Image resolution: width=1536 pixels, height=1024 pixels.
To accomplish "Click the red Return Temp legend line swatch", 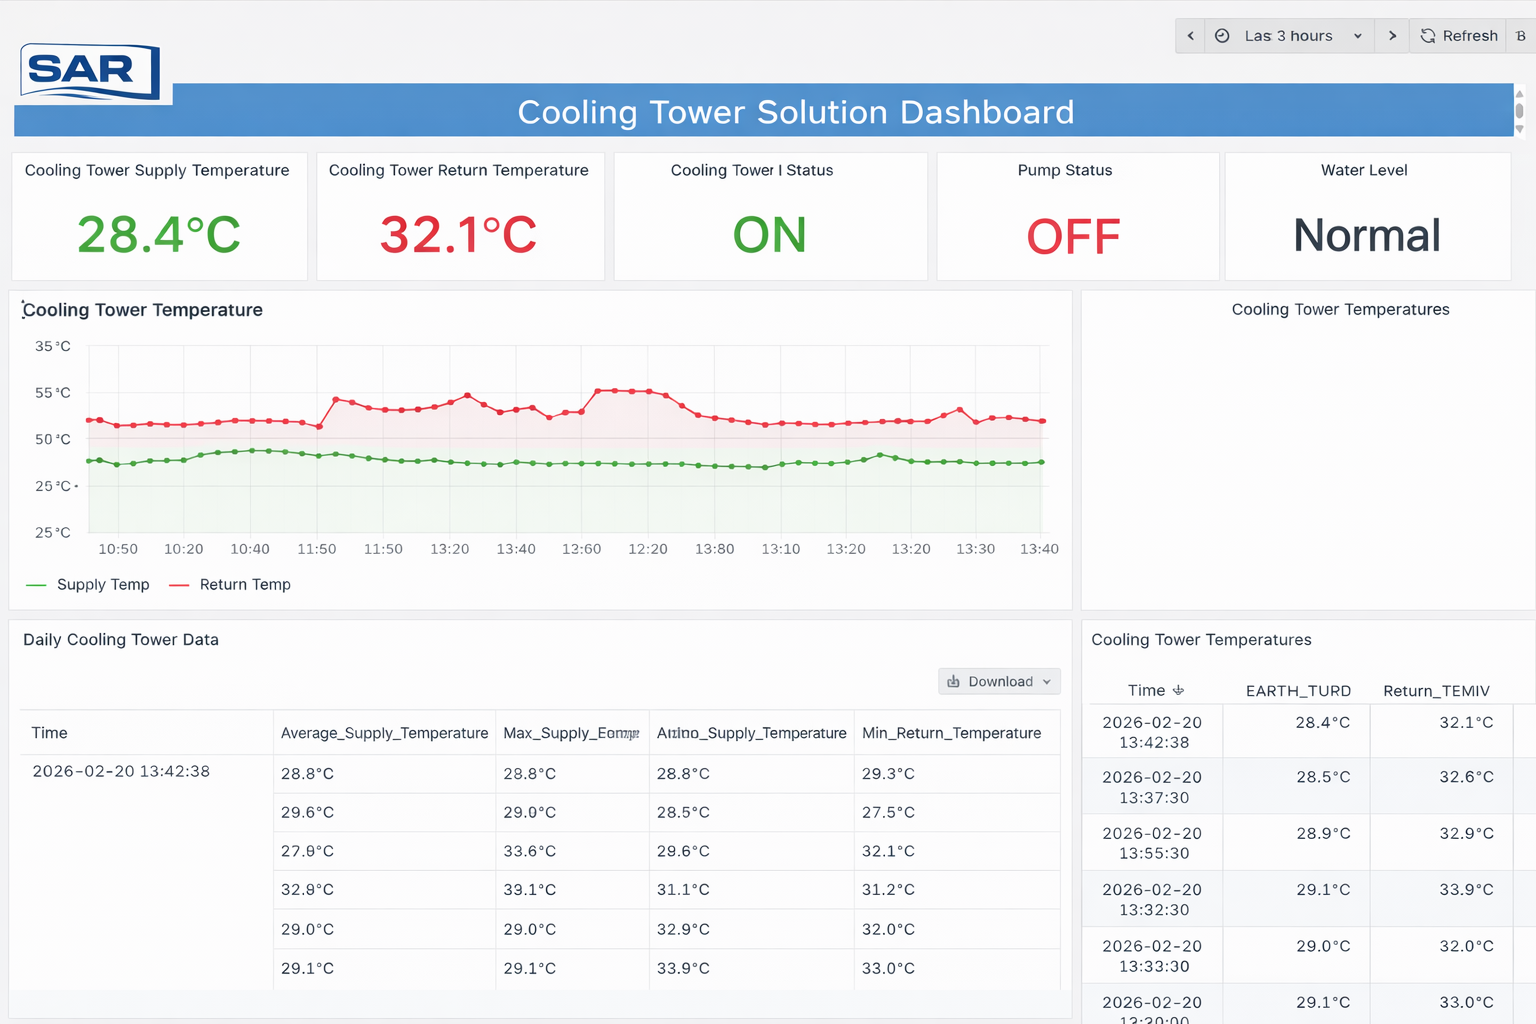I will coord(179,585).
